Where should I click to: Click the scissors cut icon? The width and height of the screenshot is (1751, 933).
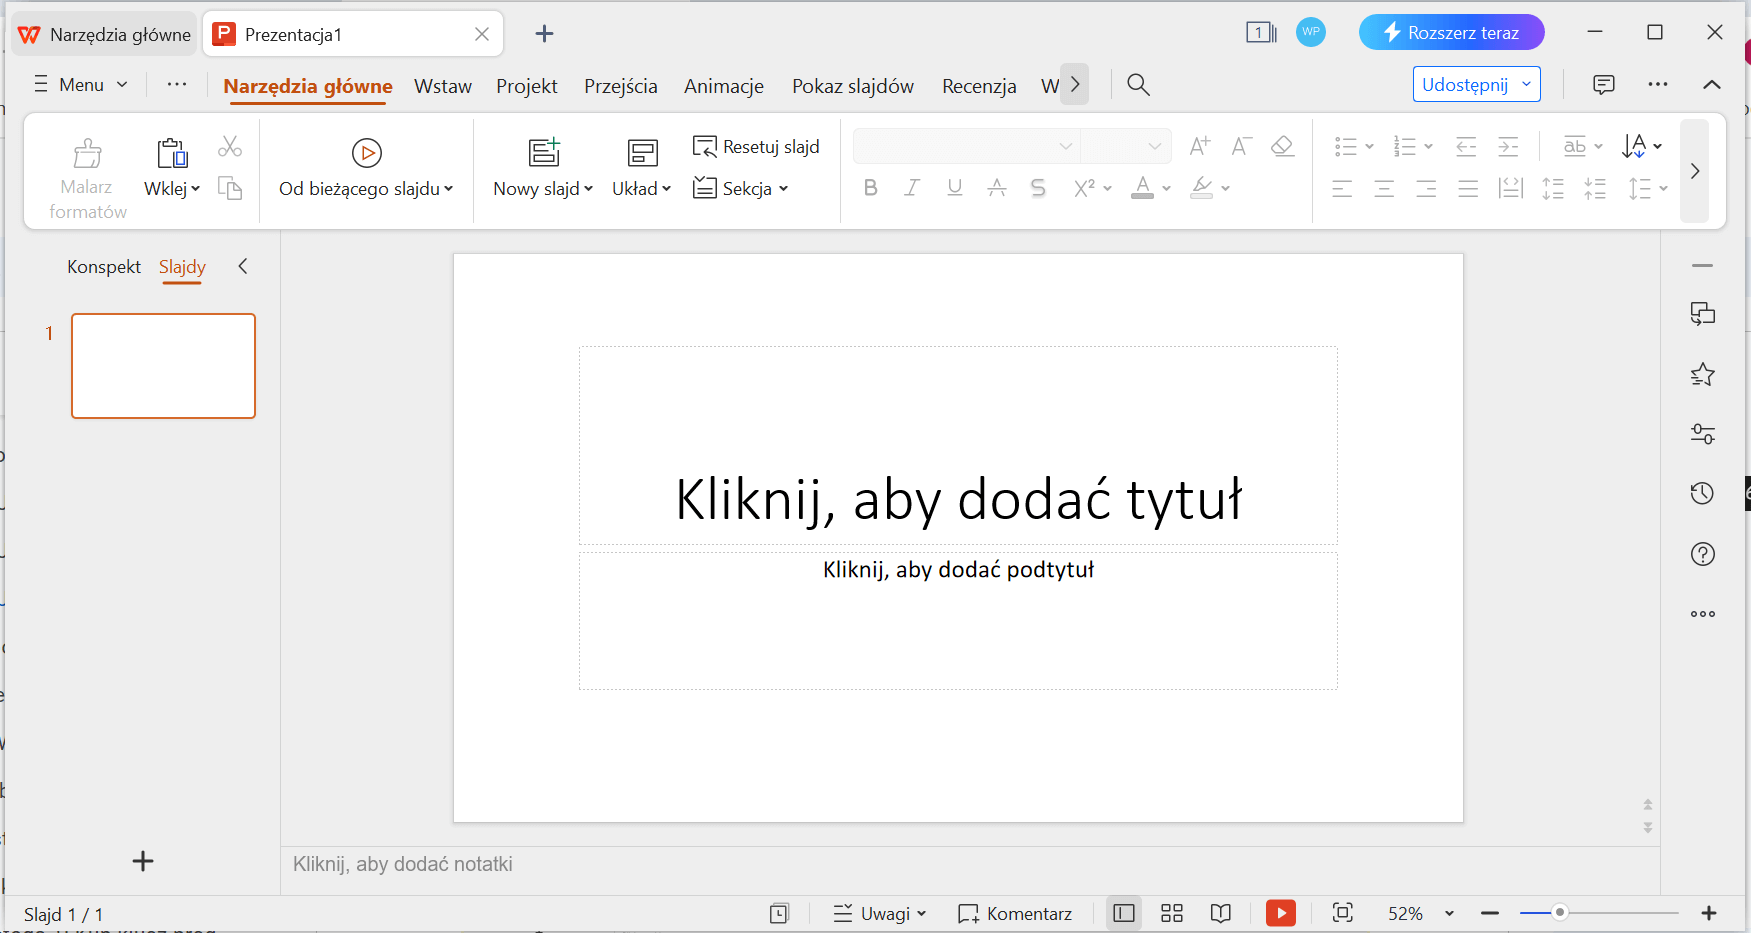[x=230, y=147]
